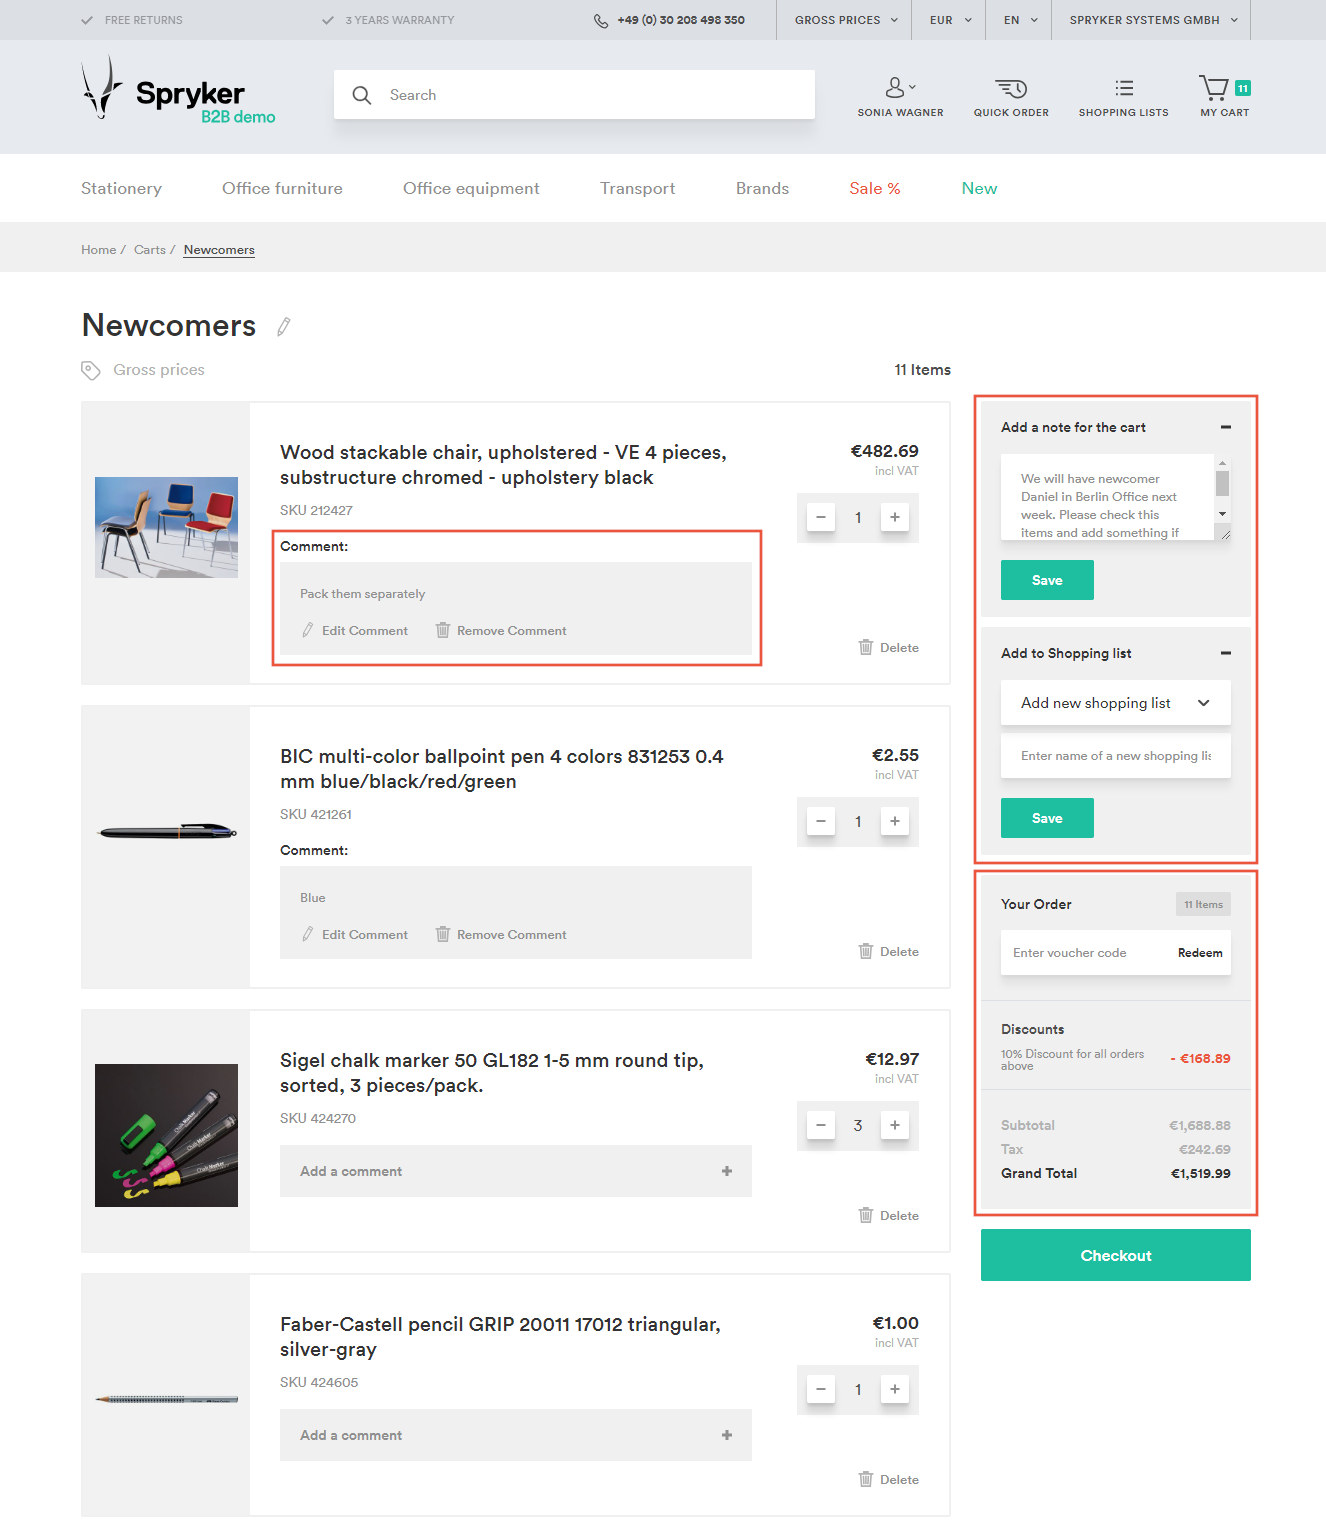This screenshot has height=1529, width=1326.
Task: Decrease quantity of Sigel chalk marker
Action: point(821,1126)
